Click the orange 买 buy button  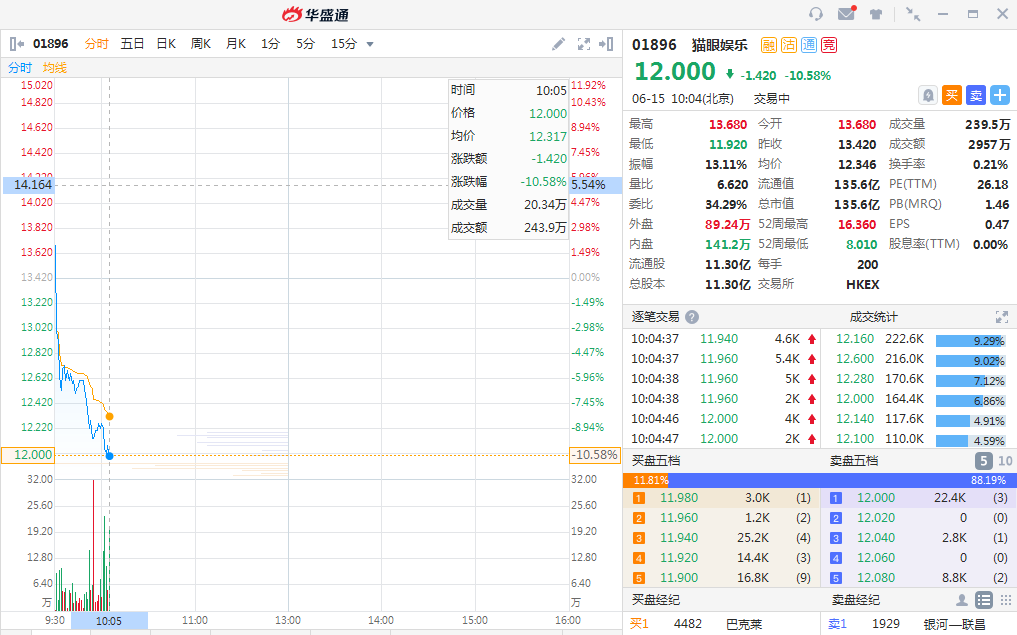pyautogui.click(x=952, y=95)
